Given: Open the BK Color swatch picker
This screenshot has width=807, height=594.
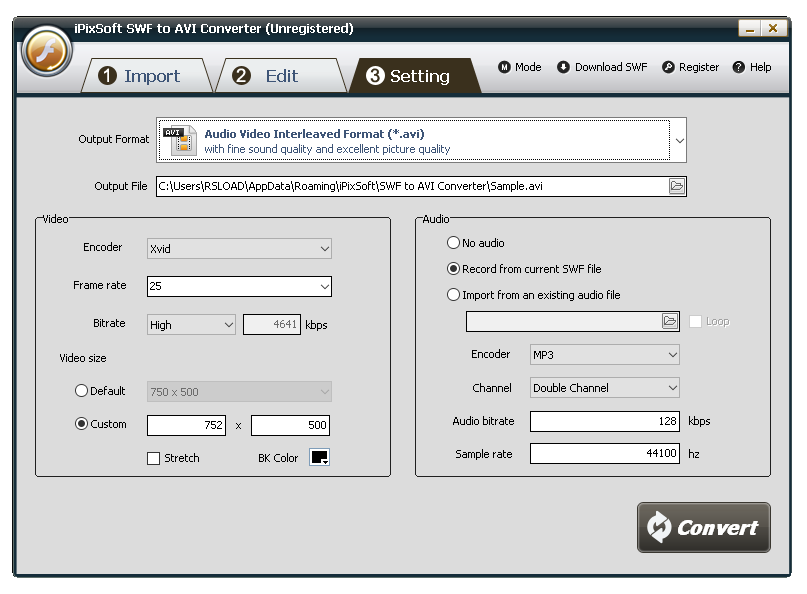Looking at the screenshot, I should pyautogui.click(x=320, y=457).
